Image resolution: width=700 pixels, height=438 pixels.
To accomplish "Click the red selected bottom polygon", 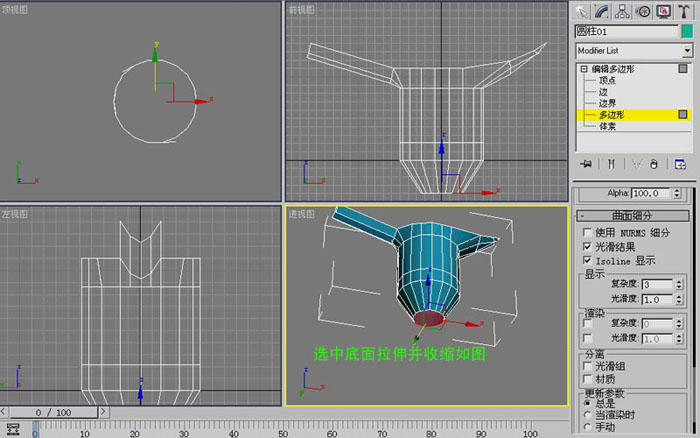I will (x=429, y=318).
